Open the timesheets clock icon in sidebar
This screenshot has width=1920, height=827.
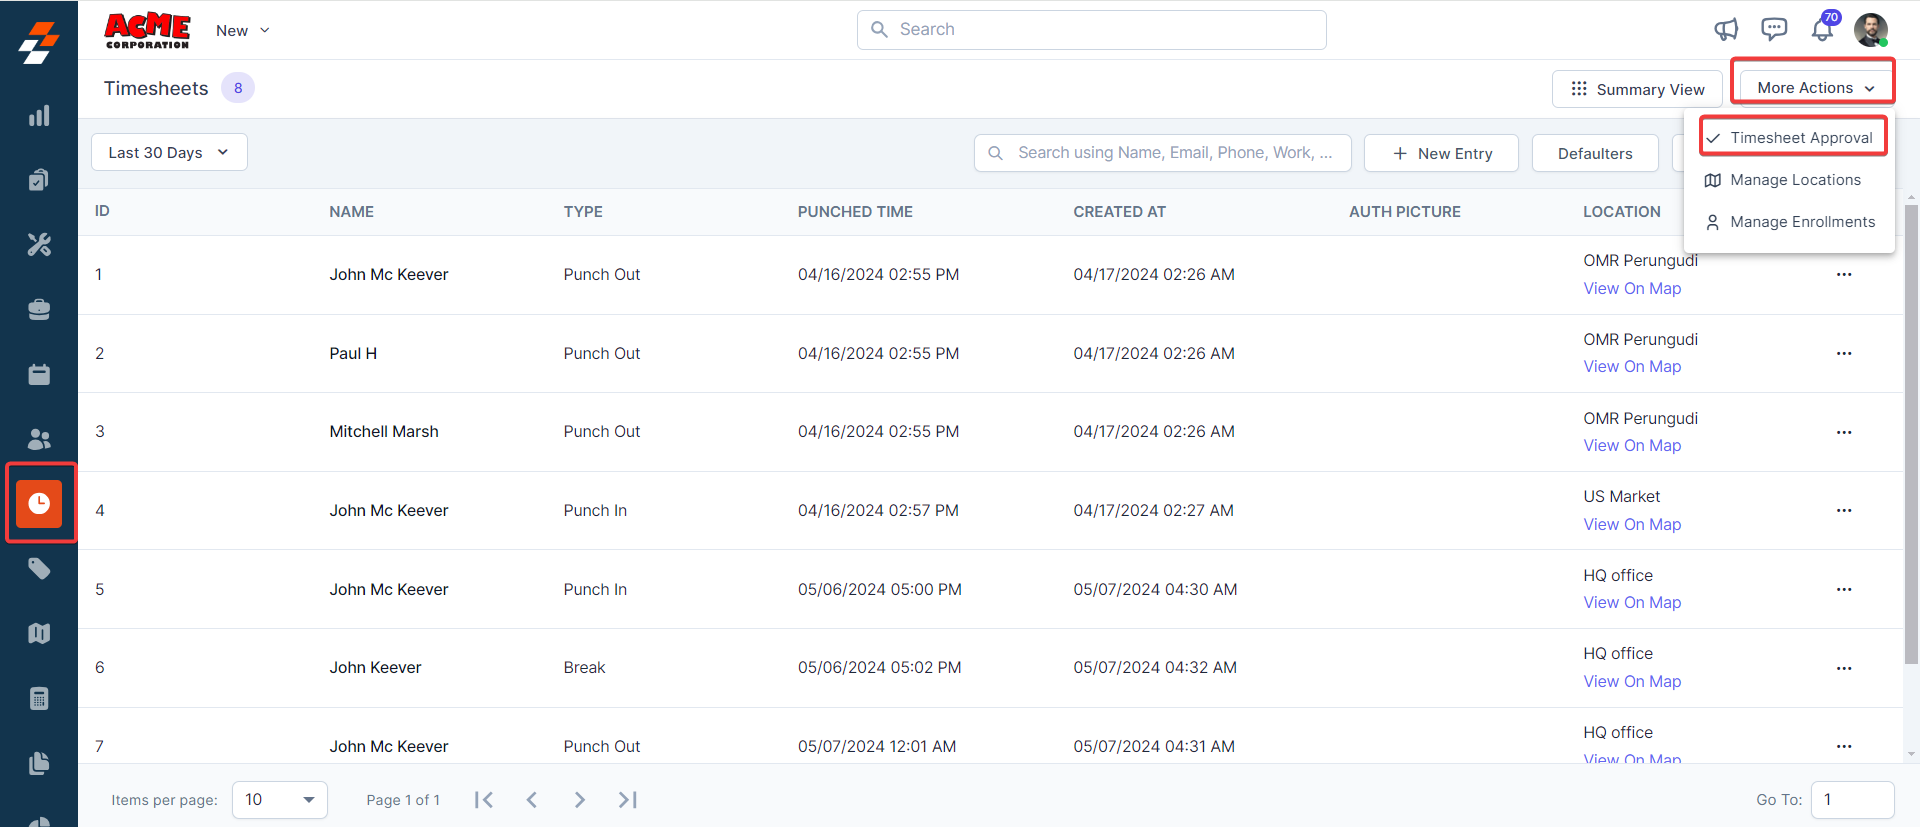[39, 503]
